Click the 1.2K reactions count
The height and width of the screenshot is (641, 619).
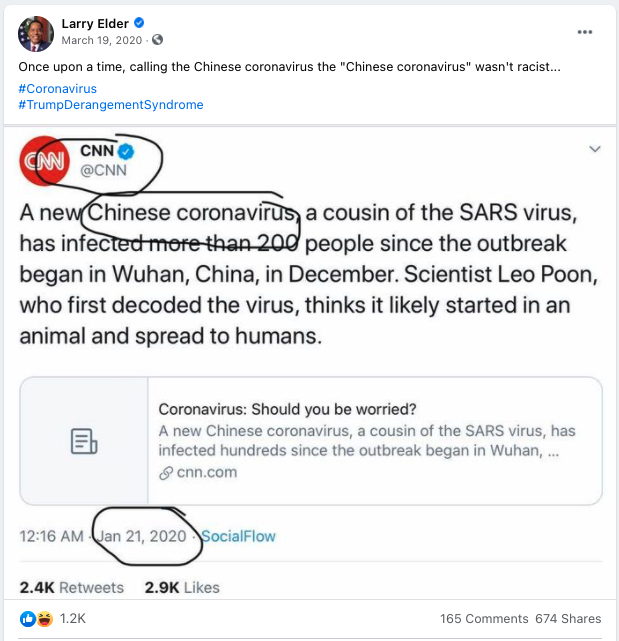72,619
